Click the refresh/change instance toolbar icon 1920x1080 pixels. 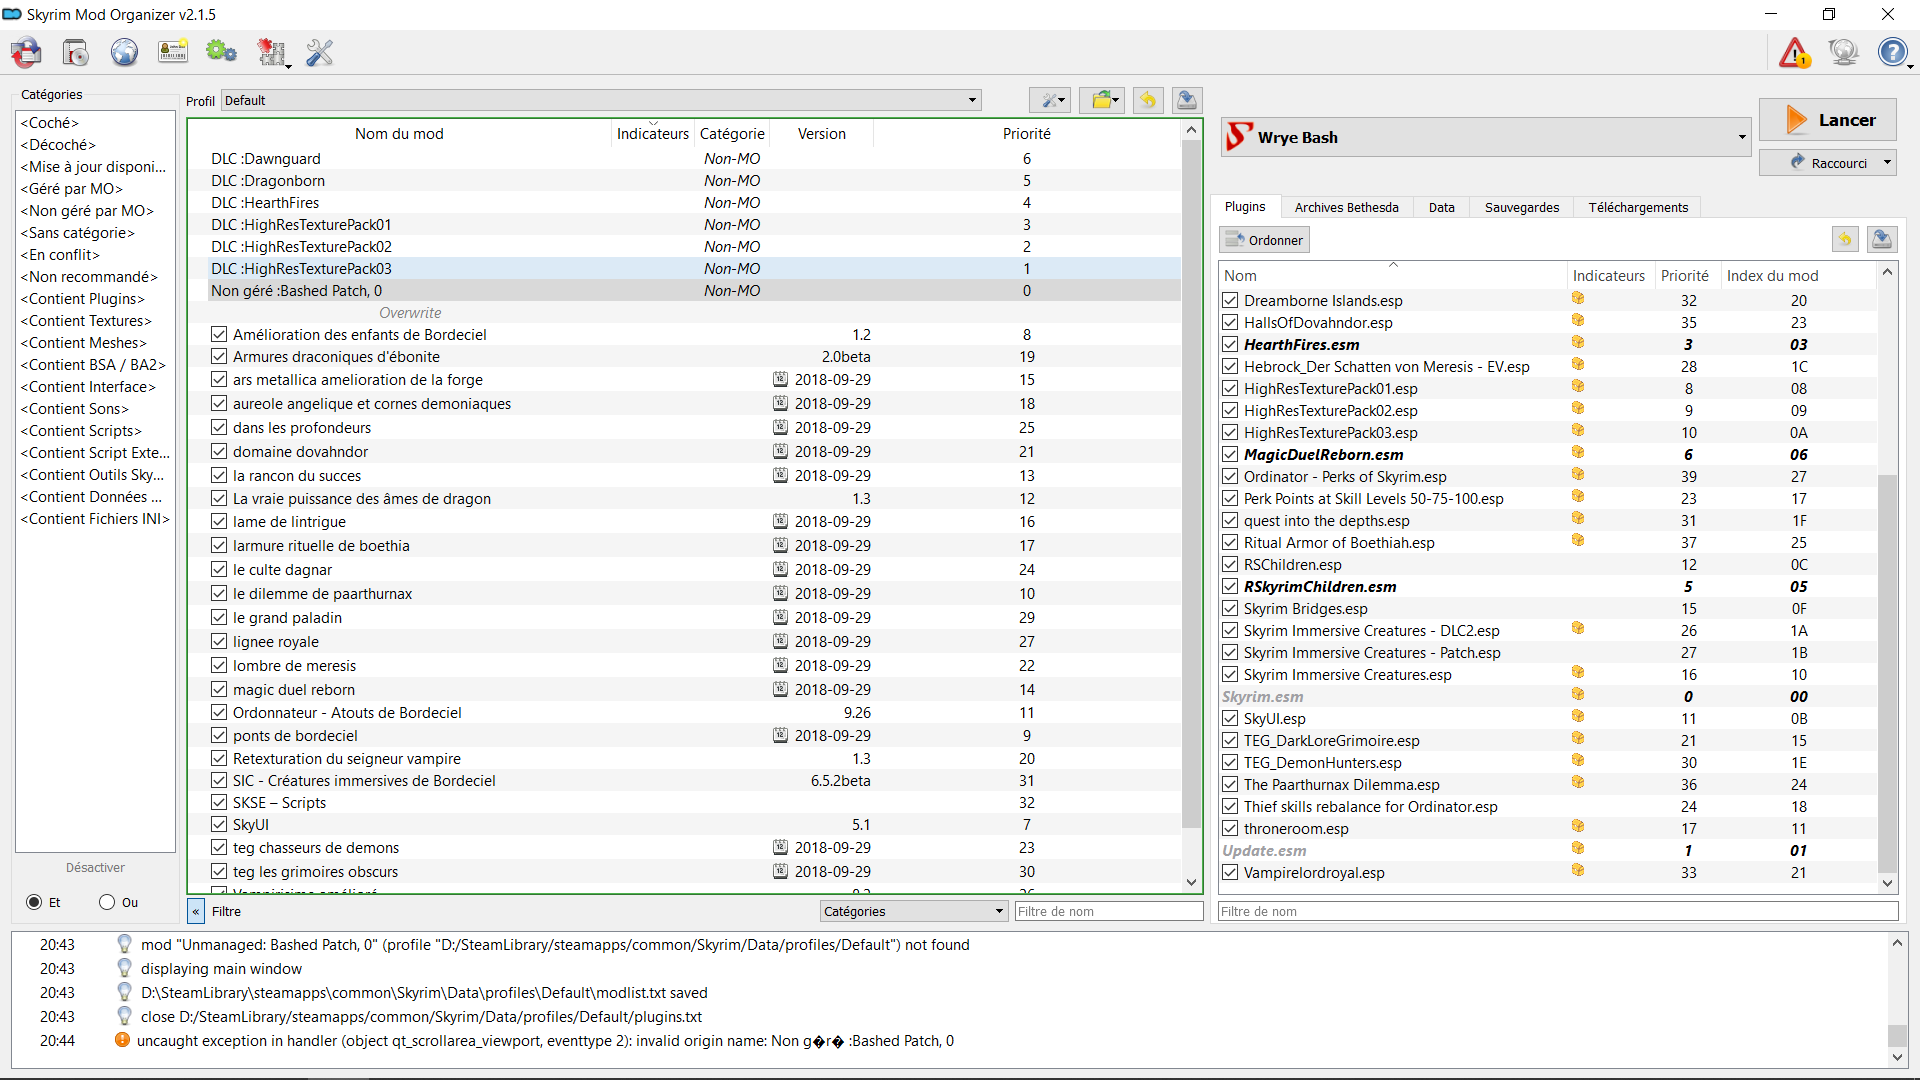click(27, 52)
